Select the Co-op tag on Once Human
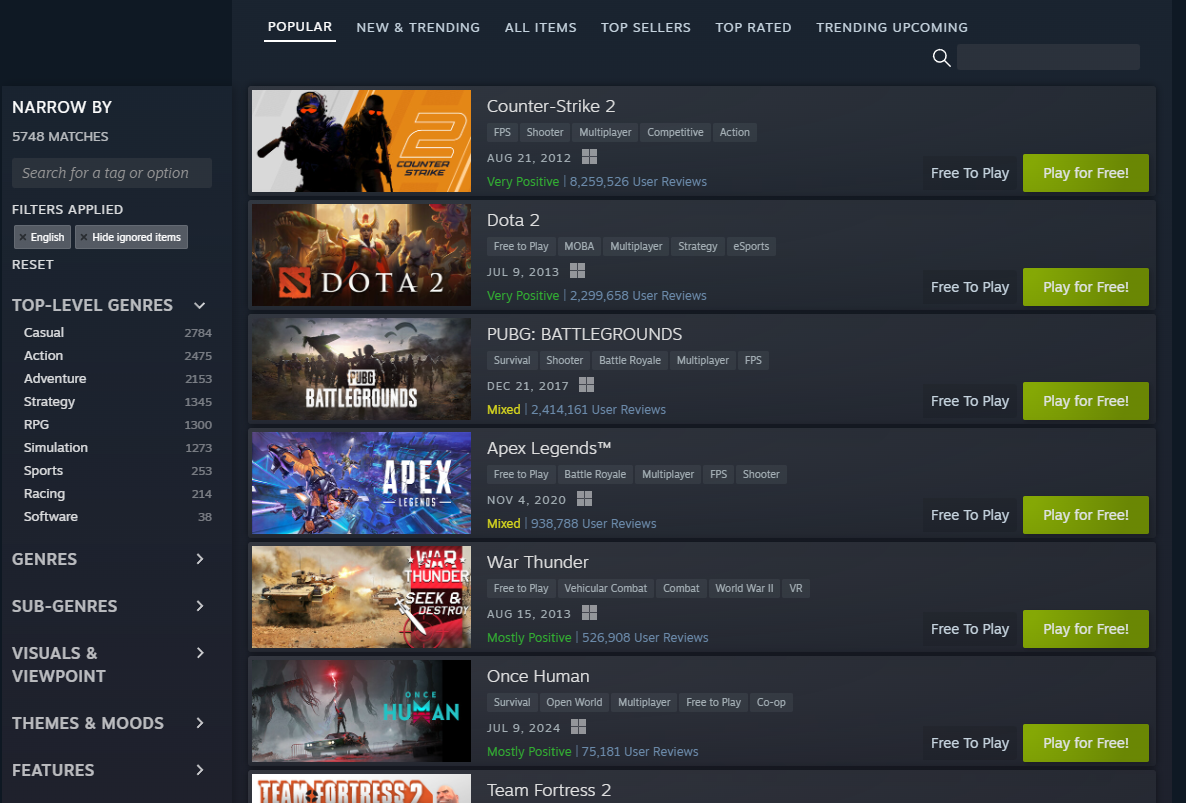Image resolution: width=1186 pixels, height=803 pixels. point(771,702)
